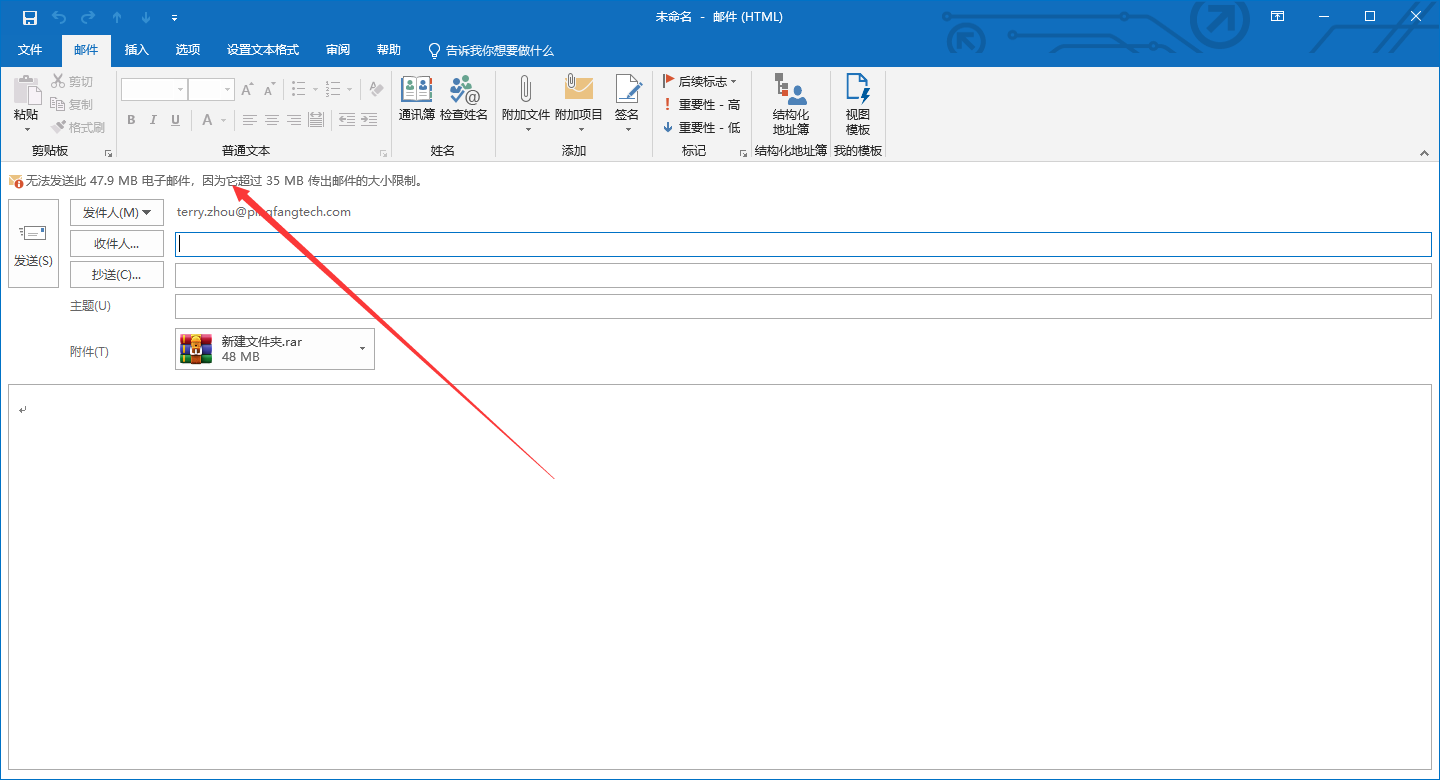1440x780 pixels.
Task: Click the 发送(S) send button
Action: coord(33,244)
